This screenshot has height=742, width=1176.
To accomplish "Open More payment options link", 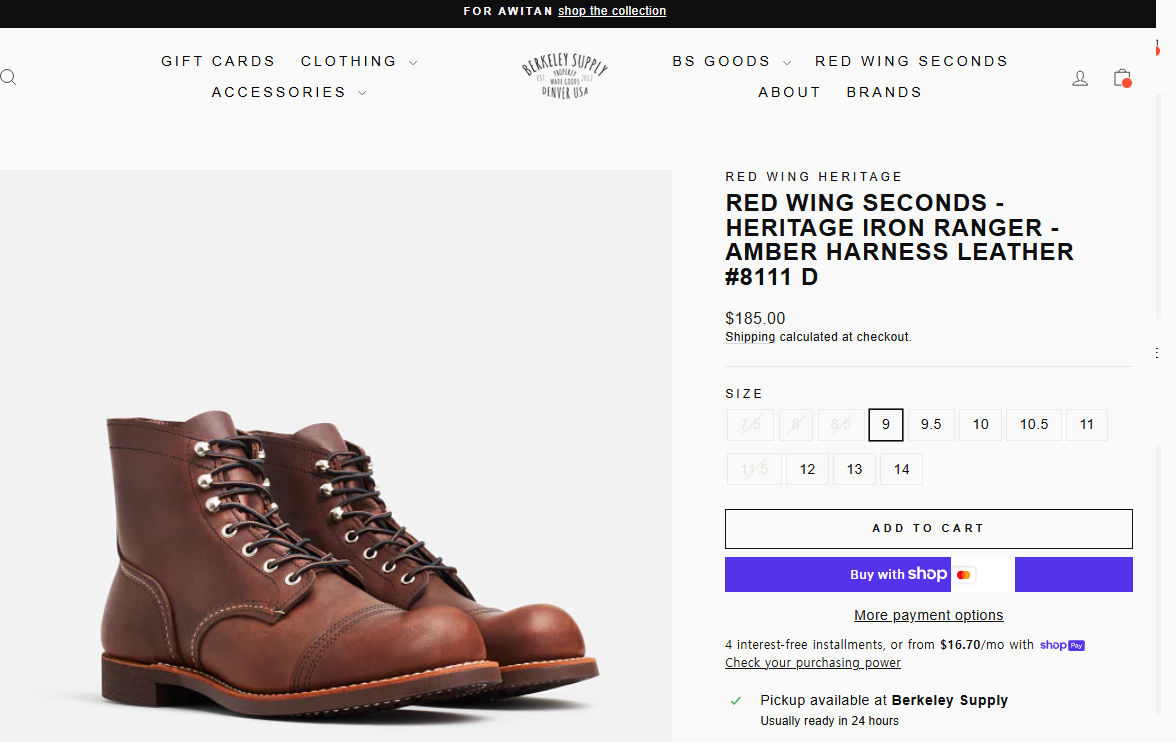I will point(928,615).
